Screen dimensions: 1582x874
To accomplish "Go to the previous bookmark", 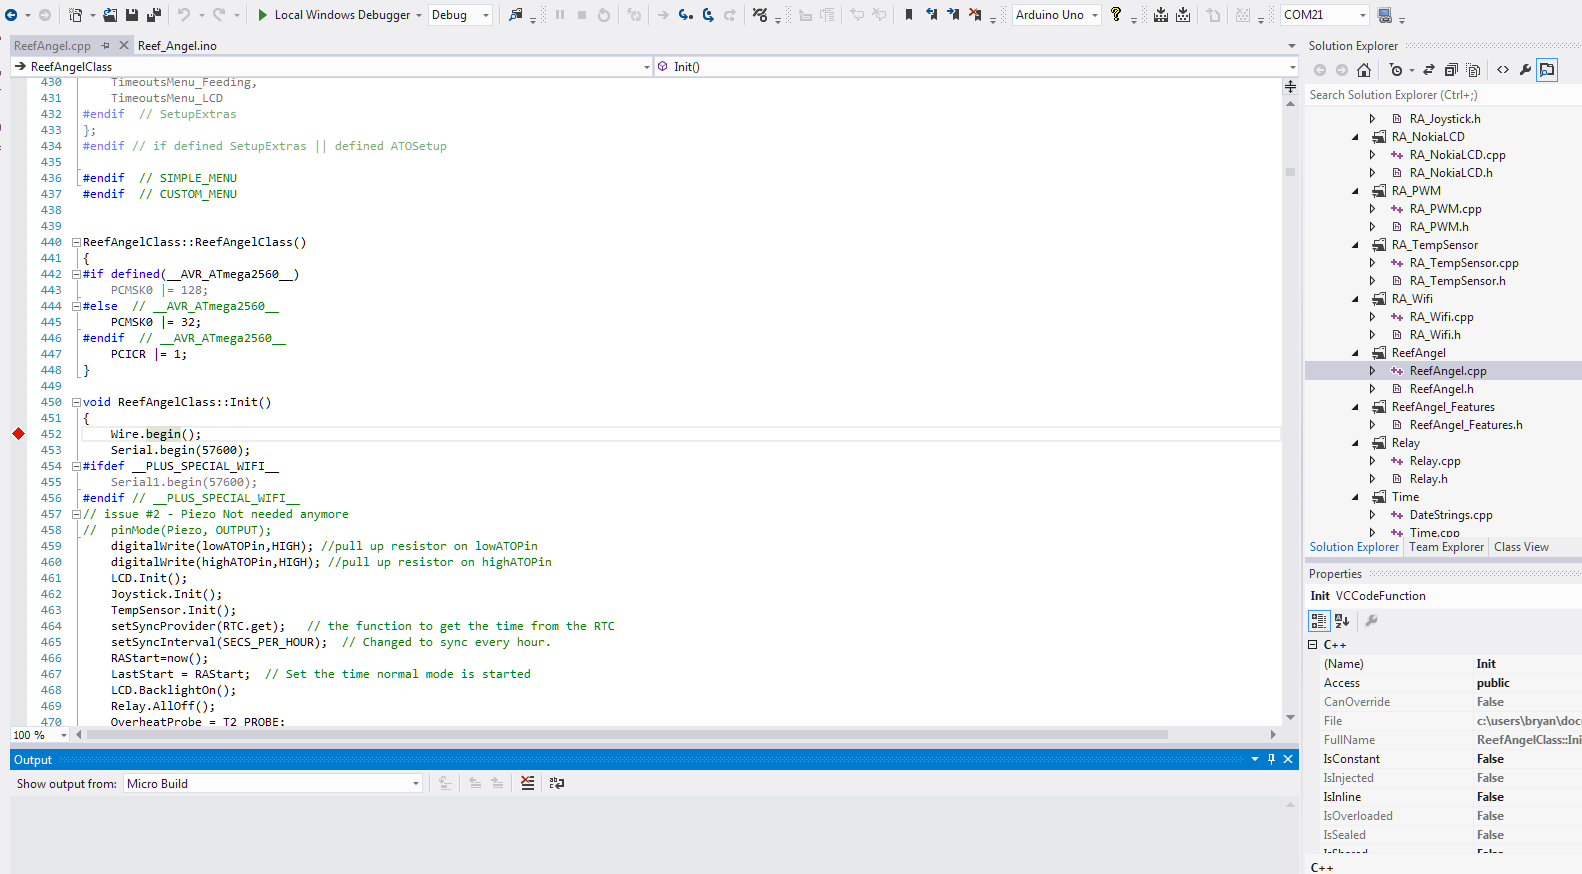I will [x=931, y=15].
